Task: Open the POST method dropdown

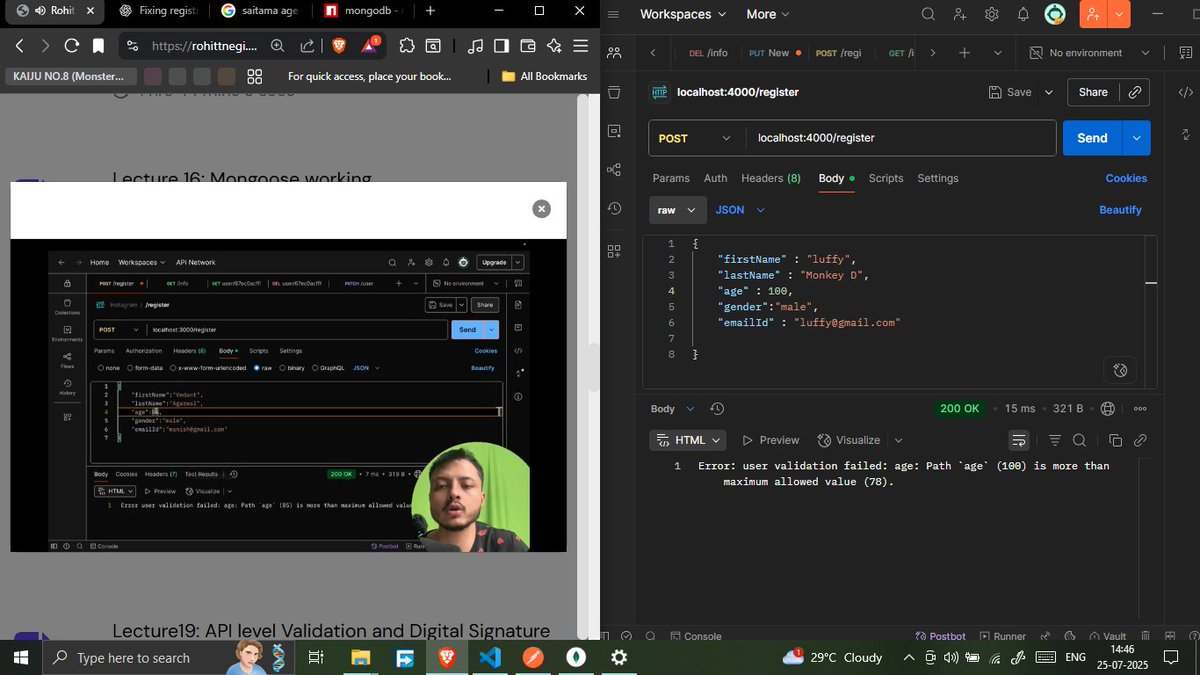Action: pyautogui.click(x=696, y=138)
